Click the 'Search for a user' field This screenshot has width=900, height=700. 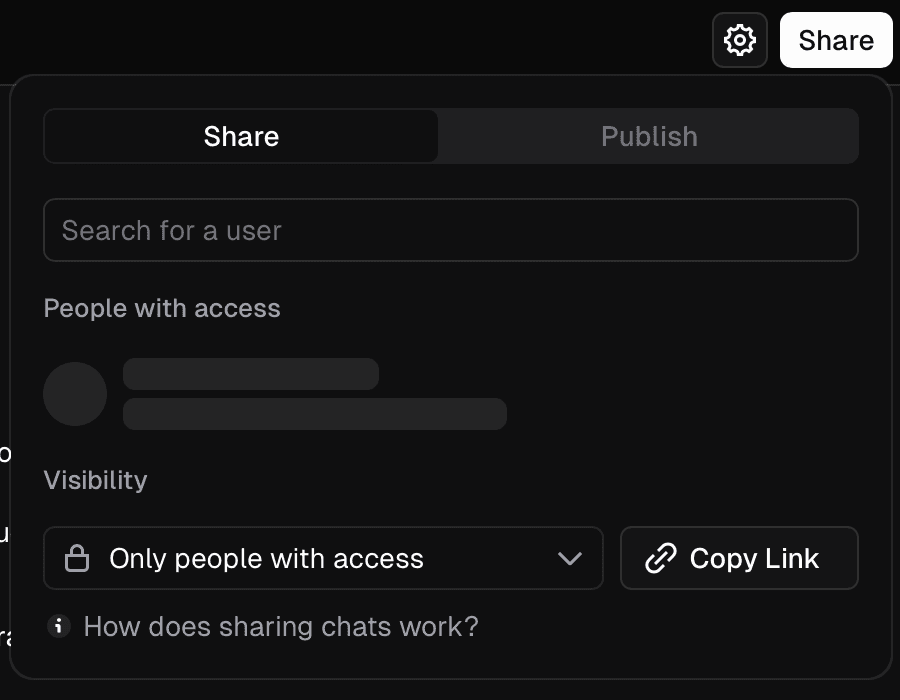pyautogui.click(x=450, y=230)
